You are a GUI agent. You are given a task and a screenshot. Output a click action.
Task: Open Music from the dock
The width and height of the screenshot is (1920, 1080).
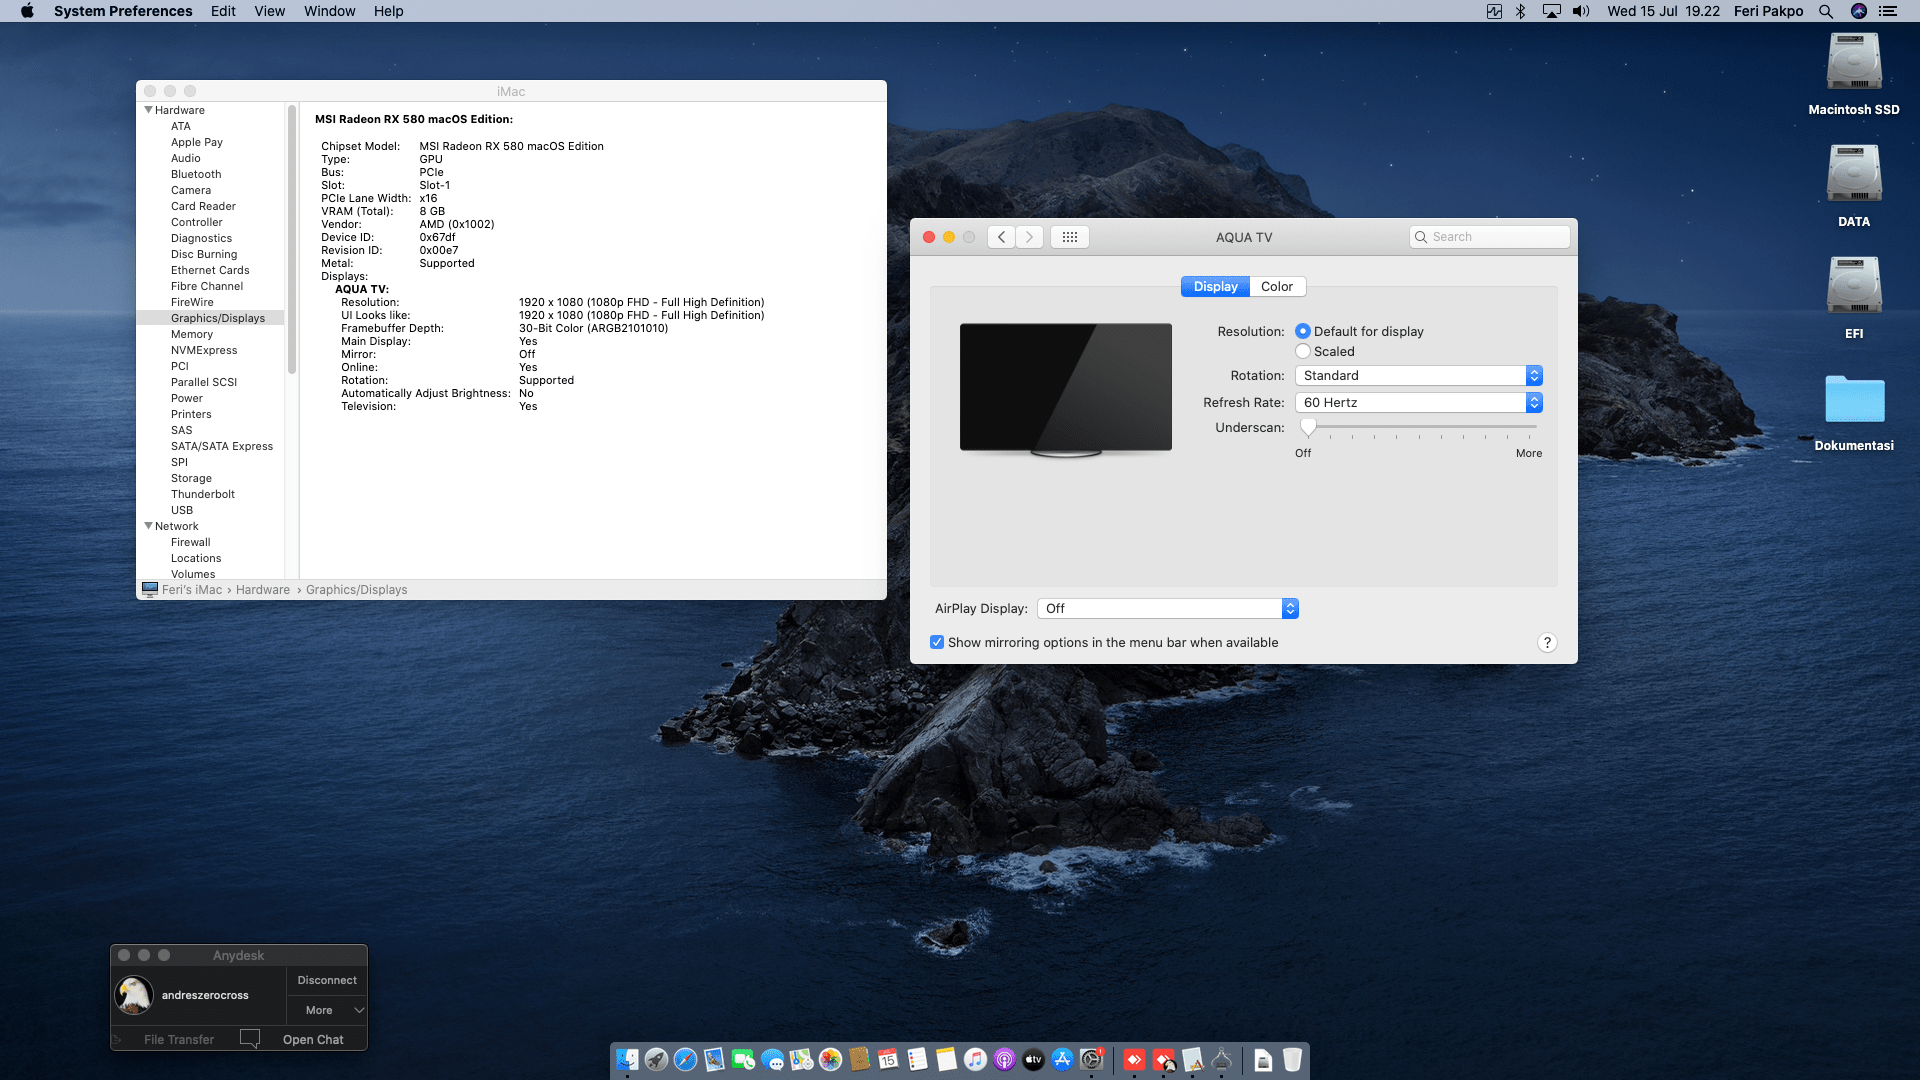975,1060
